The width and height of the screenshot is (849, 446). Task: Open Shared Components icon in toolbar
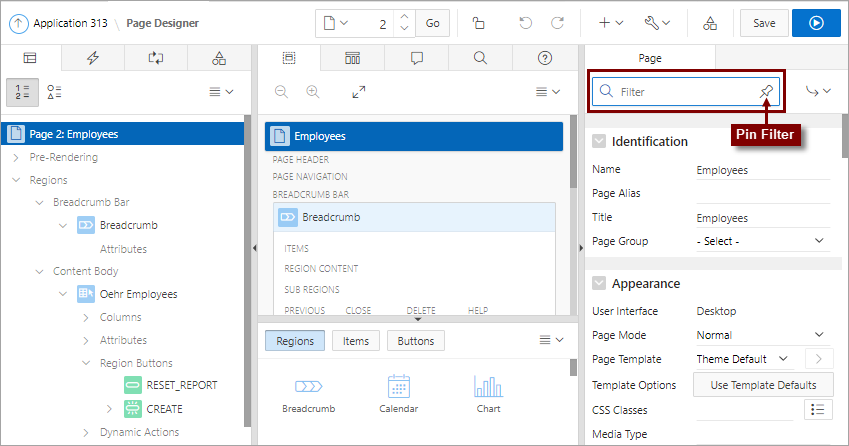(x=710, y=23)
